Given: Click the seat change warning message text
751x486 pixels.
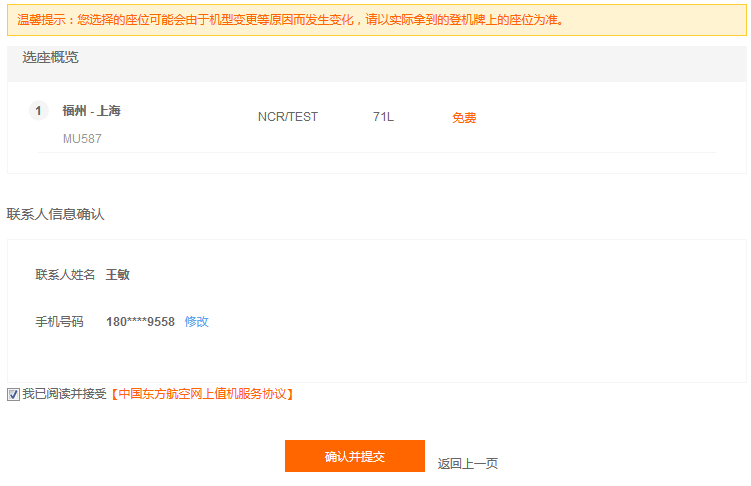Looking at the screenshot, I should pos(320,19).
